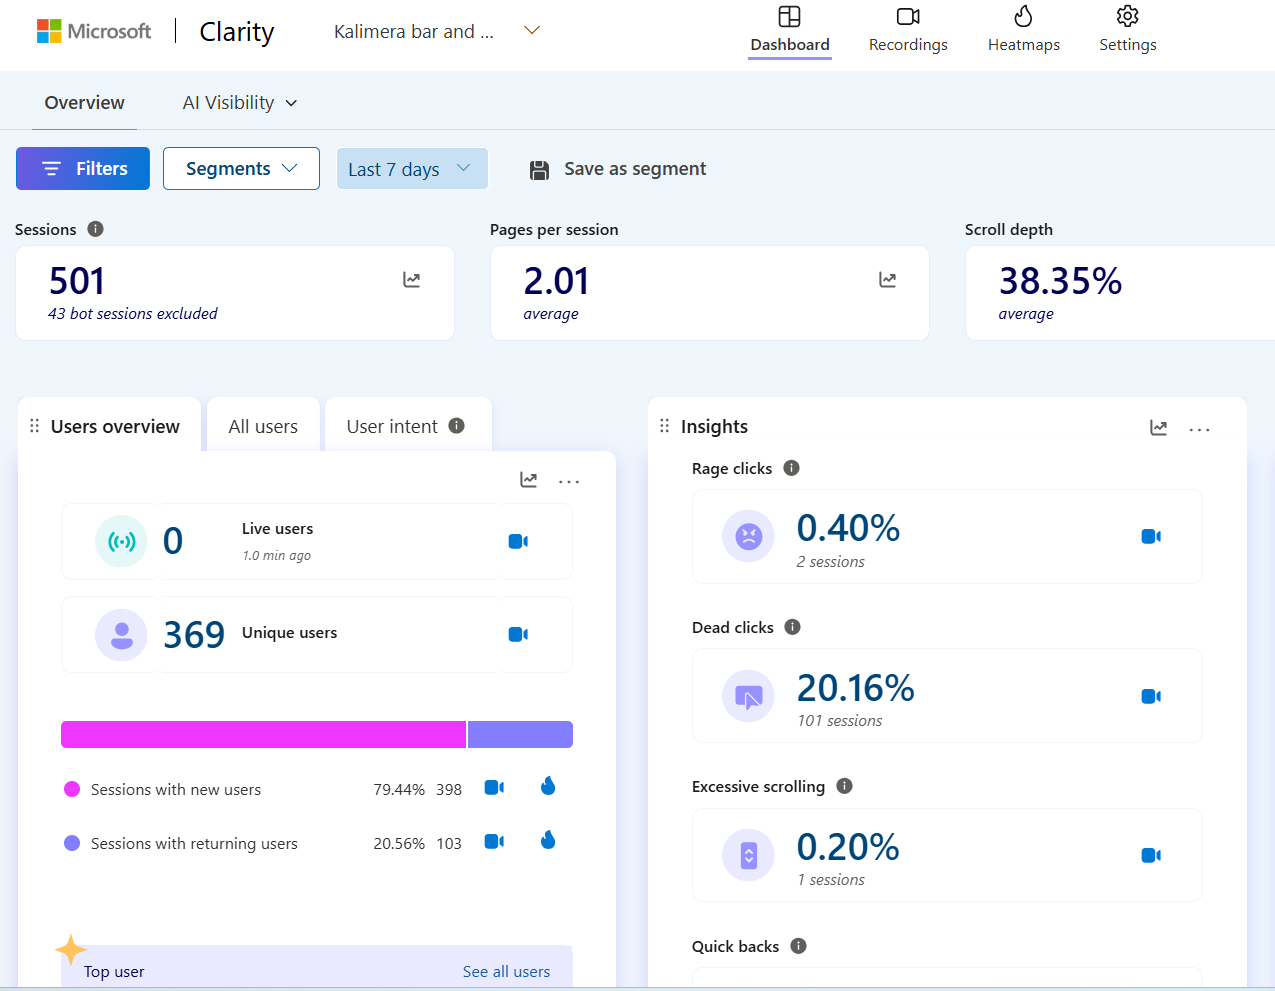View recordings for sessions with new users

494,788
